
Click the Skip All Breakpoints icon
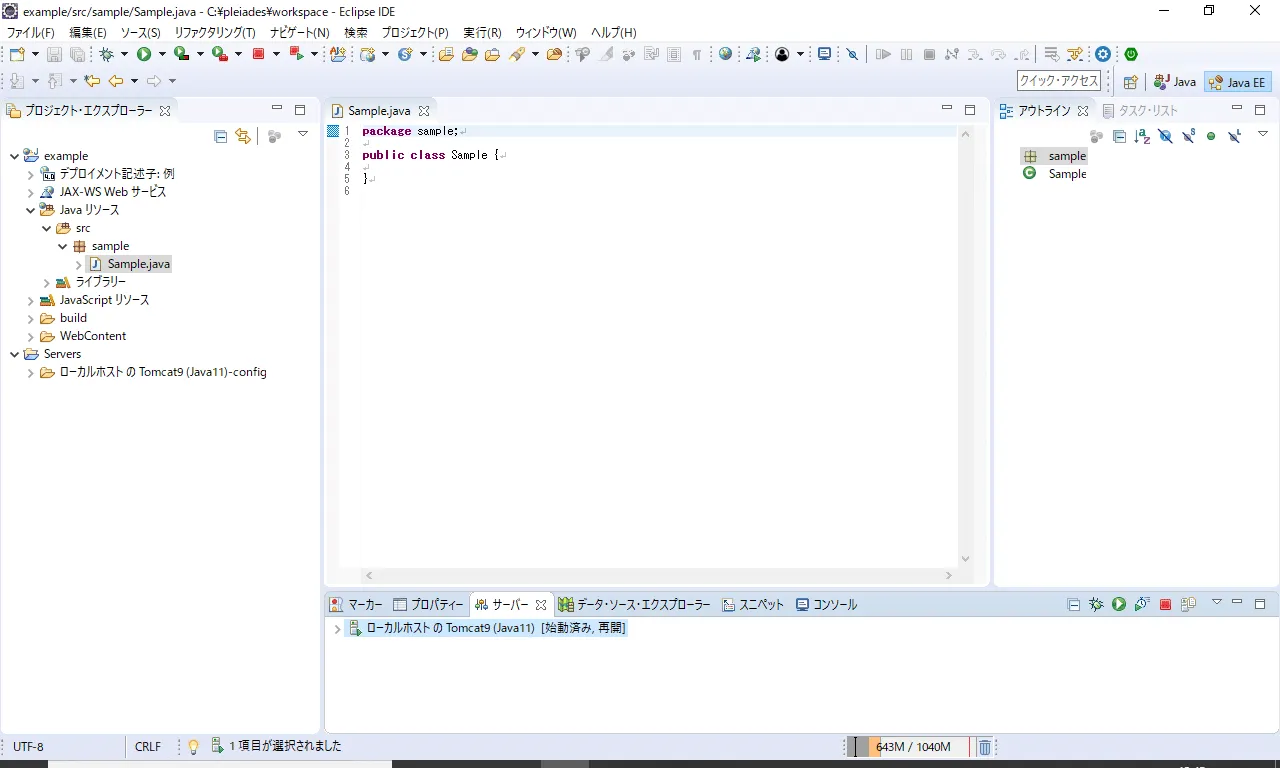(852, 54)
